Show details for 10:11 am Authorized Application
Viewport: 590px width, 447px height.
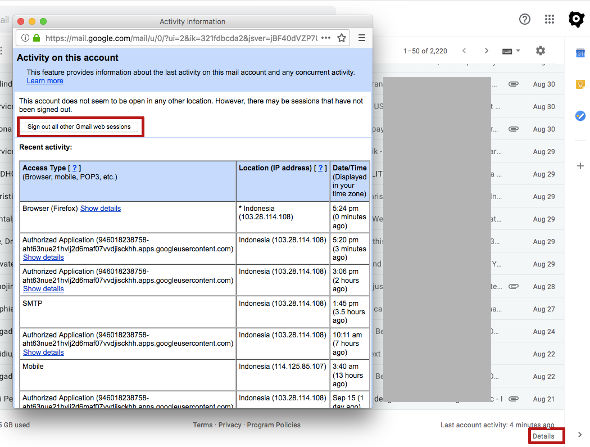point(43,352)
